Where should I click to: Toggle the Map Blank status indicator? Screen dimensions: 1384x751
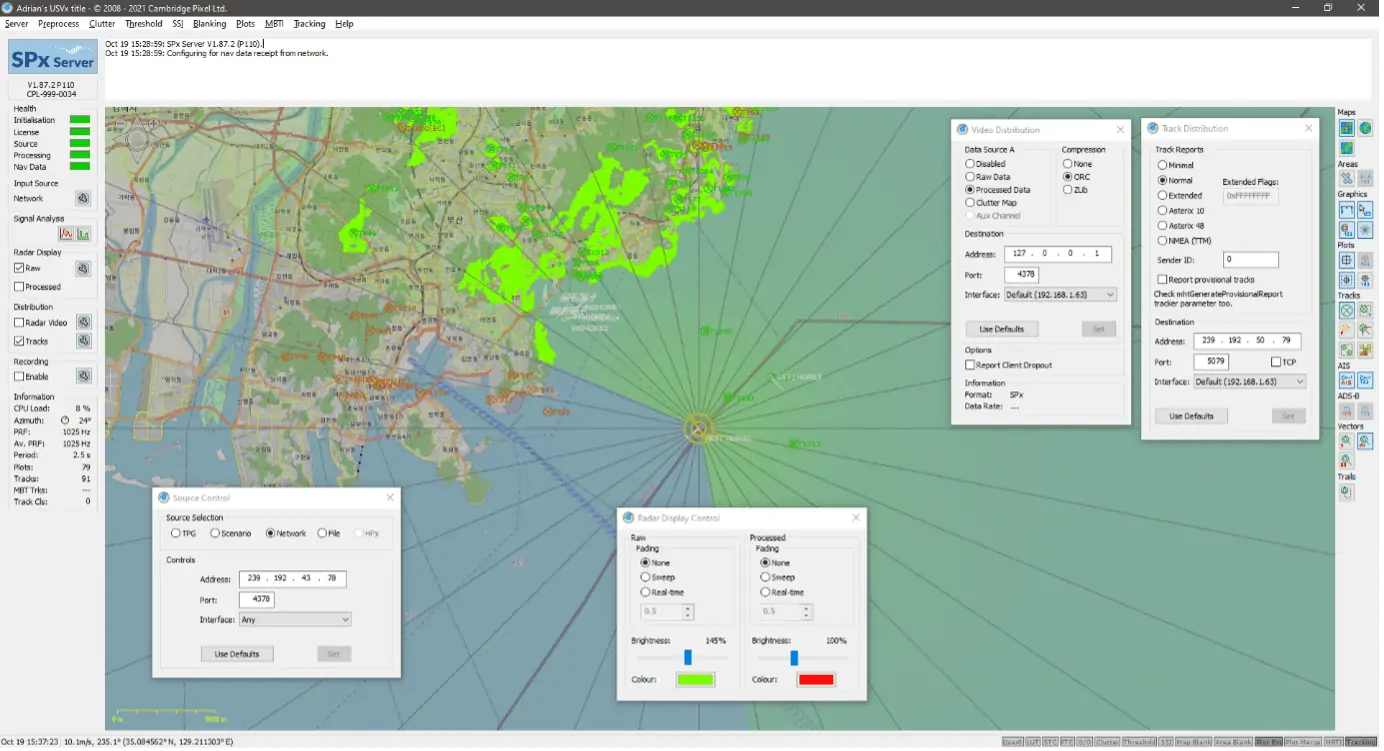1196,743
